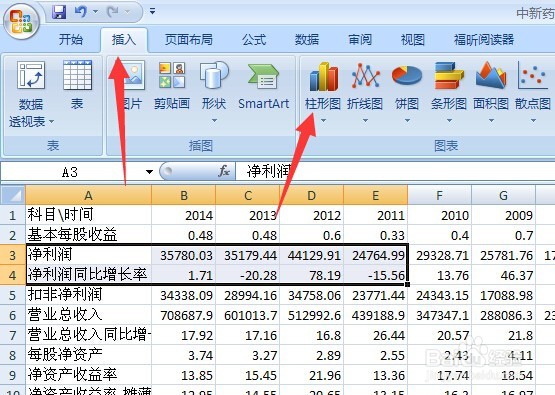Click cell 扣非净利润
Image resolution: width=555 pixels, height=395 pixels.
[x=88, y=295]
